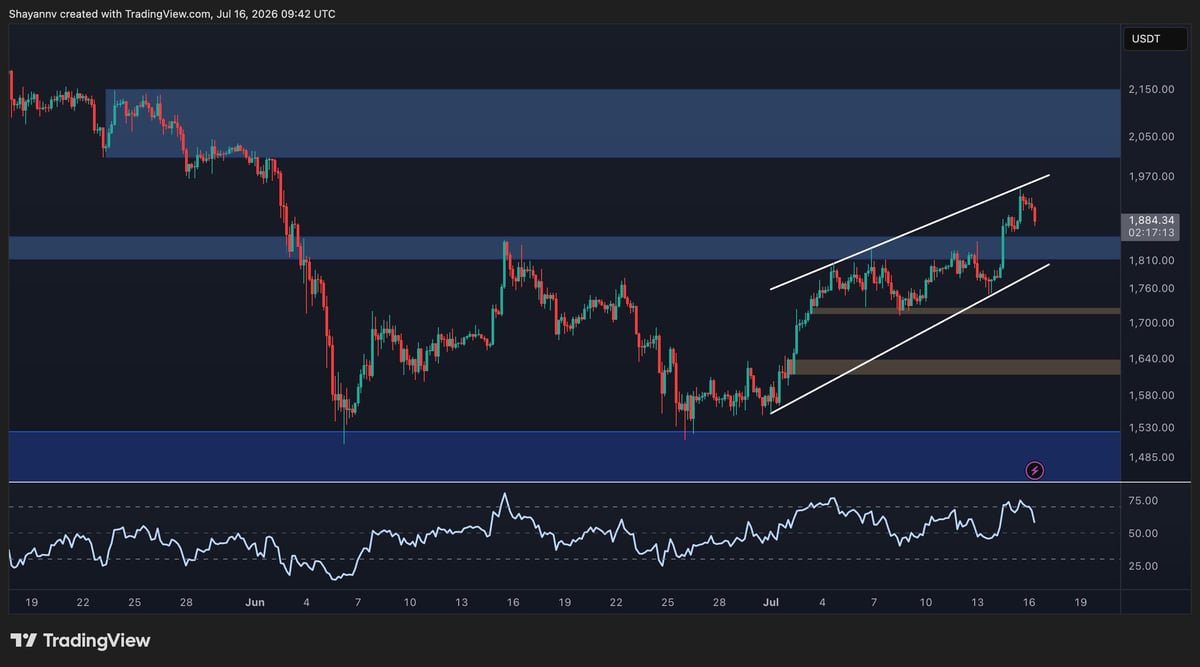
Task: Select the lower white channel trendline
Action: pyautogui.click(x=910, y=338)
